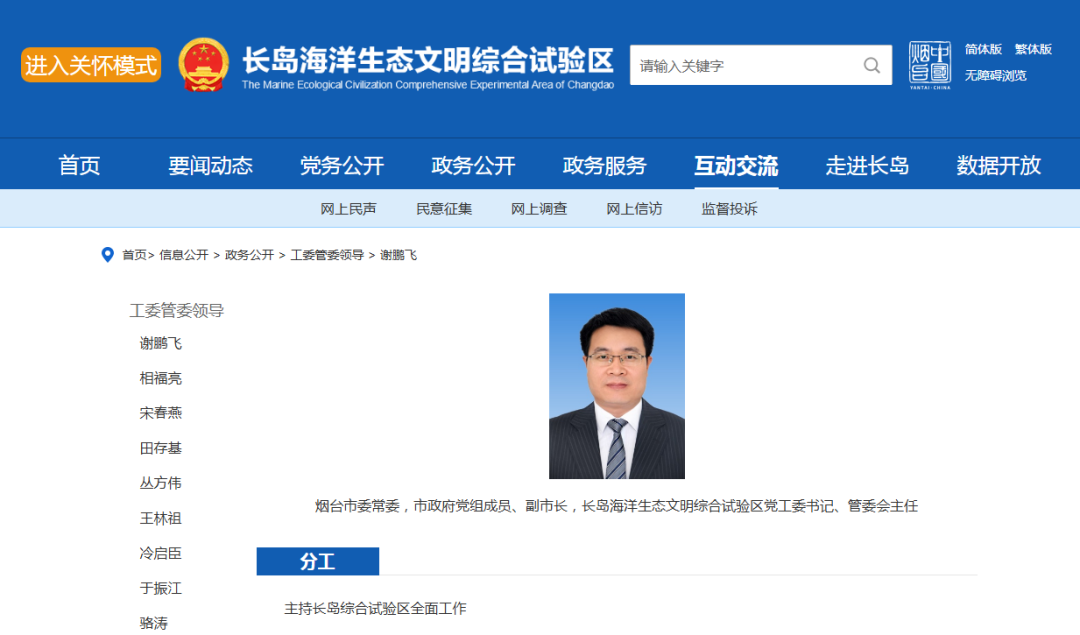Screen dimensions: 1080x635
Task: Click the location pin breadcrumb icon
Action: (107, 255)
